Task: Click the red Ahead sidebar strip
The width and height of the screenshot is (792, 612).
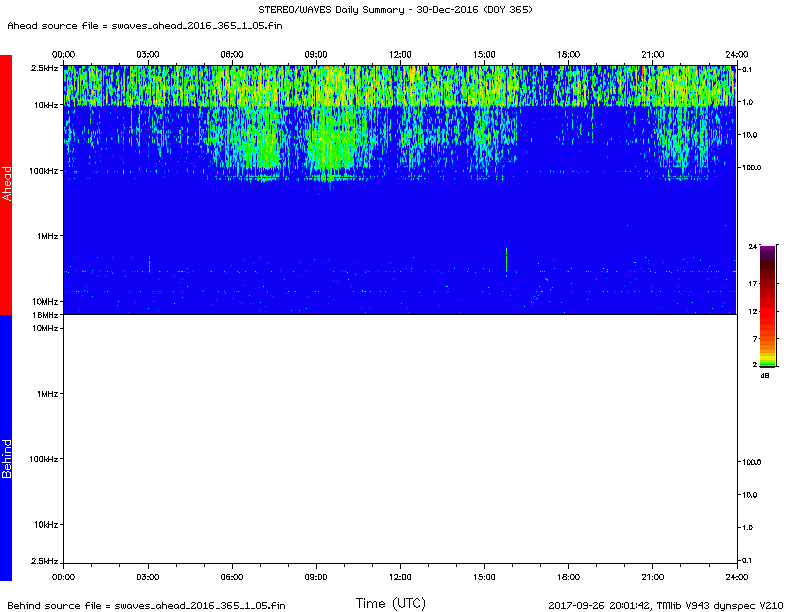Action: pos(6,185)
